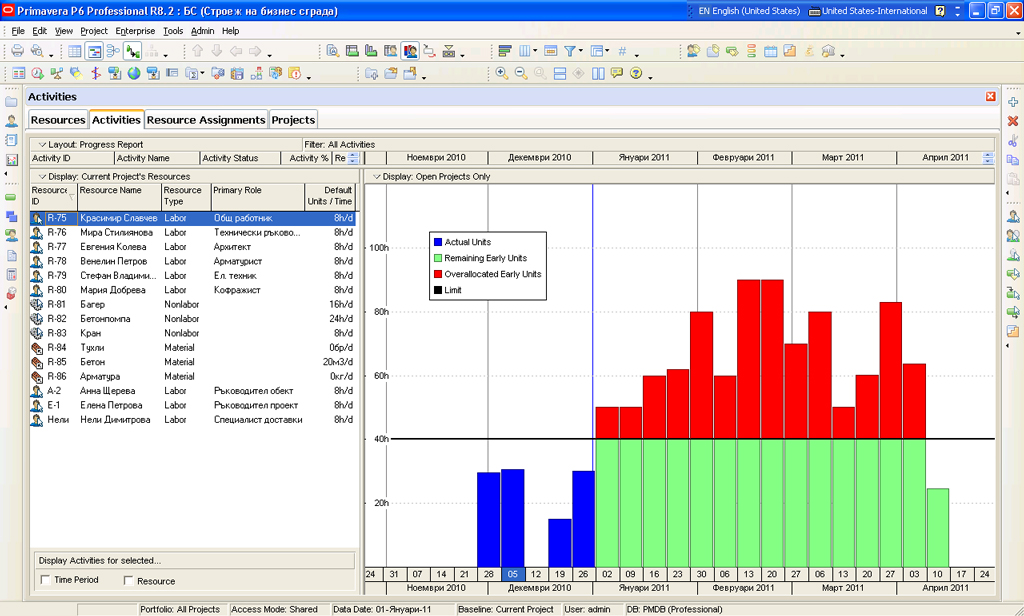Click Default Units / Time column header
1024x616 pixels.
tap(330, 195)
